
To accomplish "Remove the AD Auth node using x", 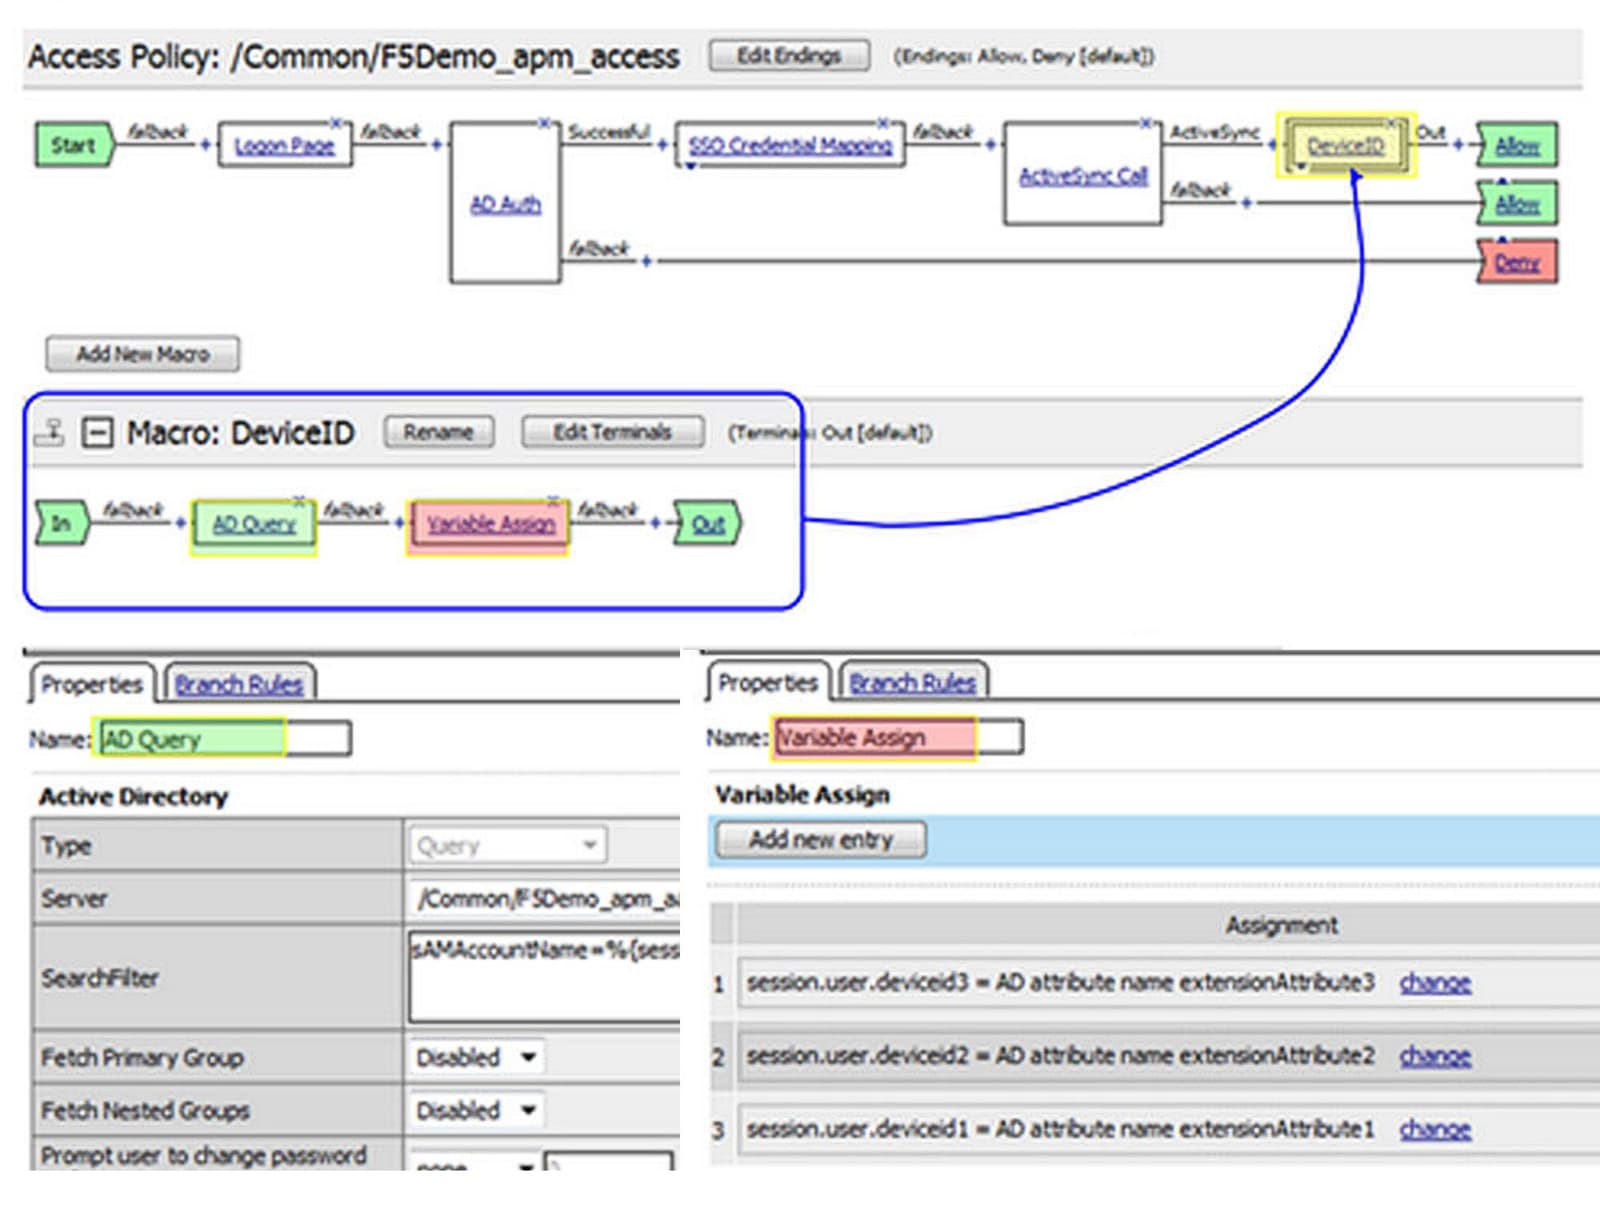I will click(544, 123).
